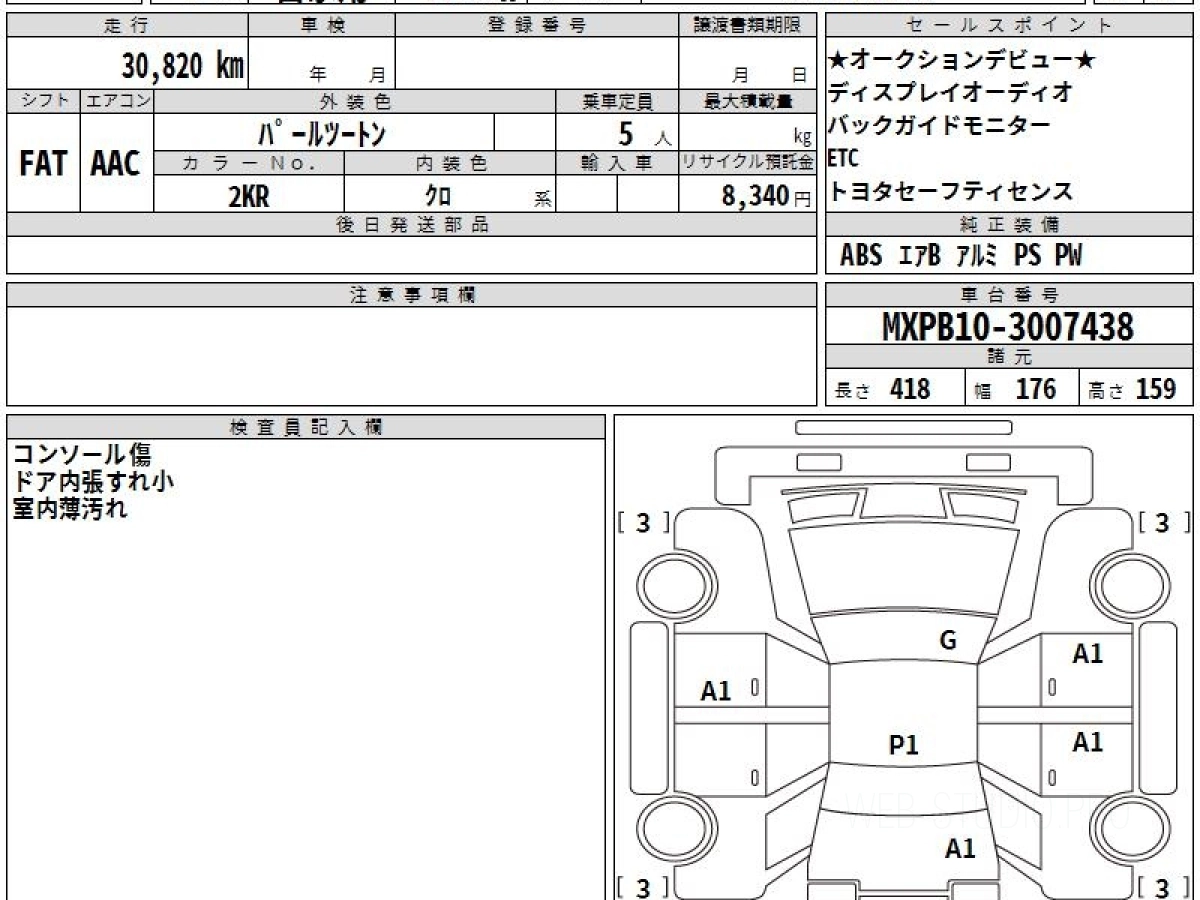Click the 輸入車 header
This screenshot has width=1200, height=900.
[617, 163]
